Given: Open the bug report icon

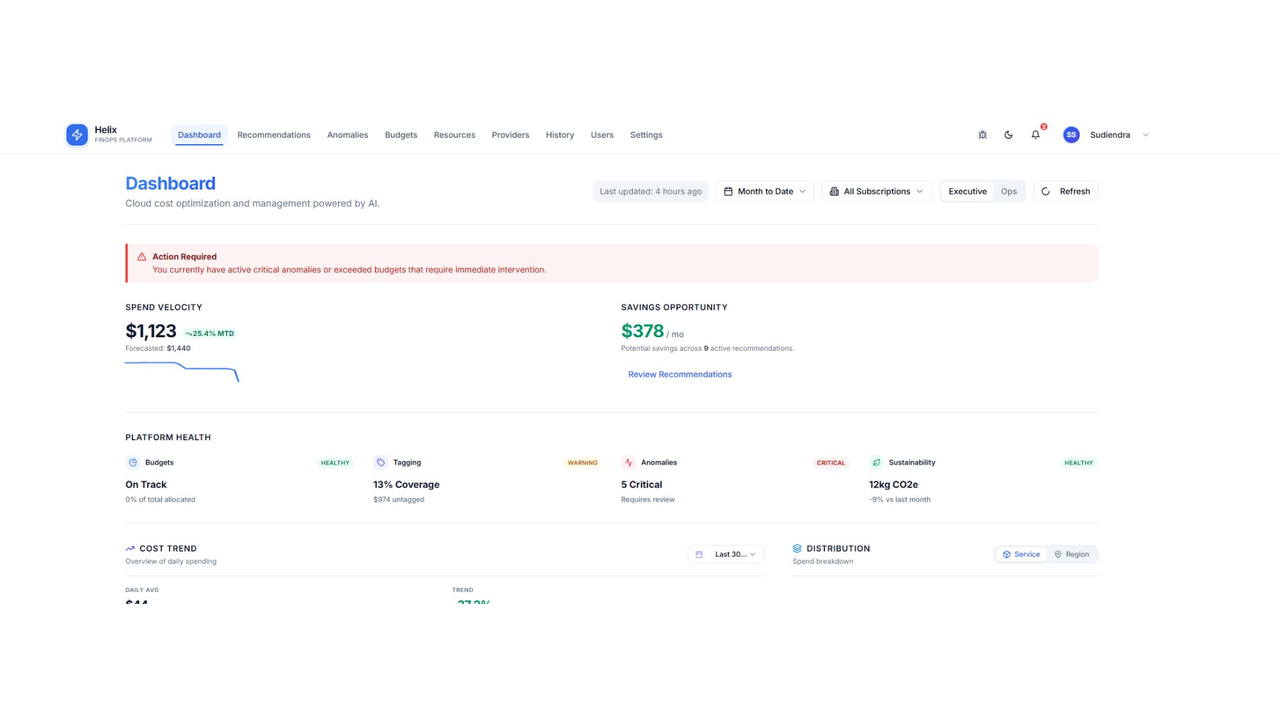Looking at the screenshot, I should point(982,135).
